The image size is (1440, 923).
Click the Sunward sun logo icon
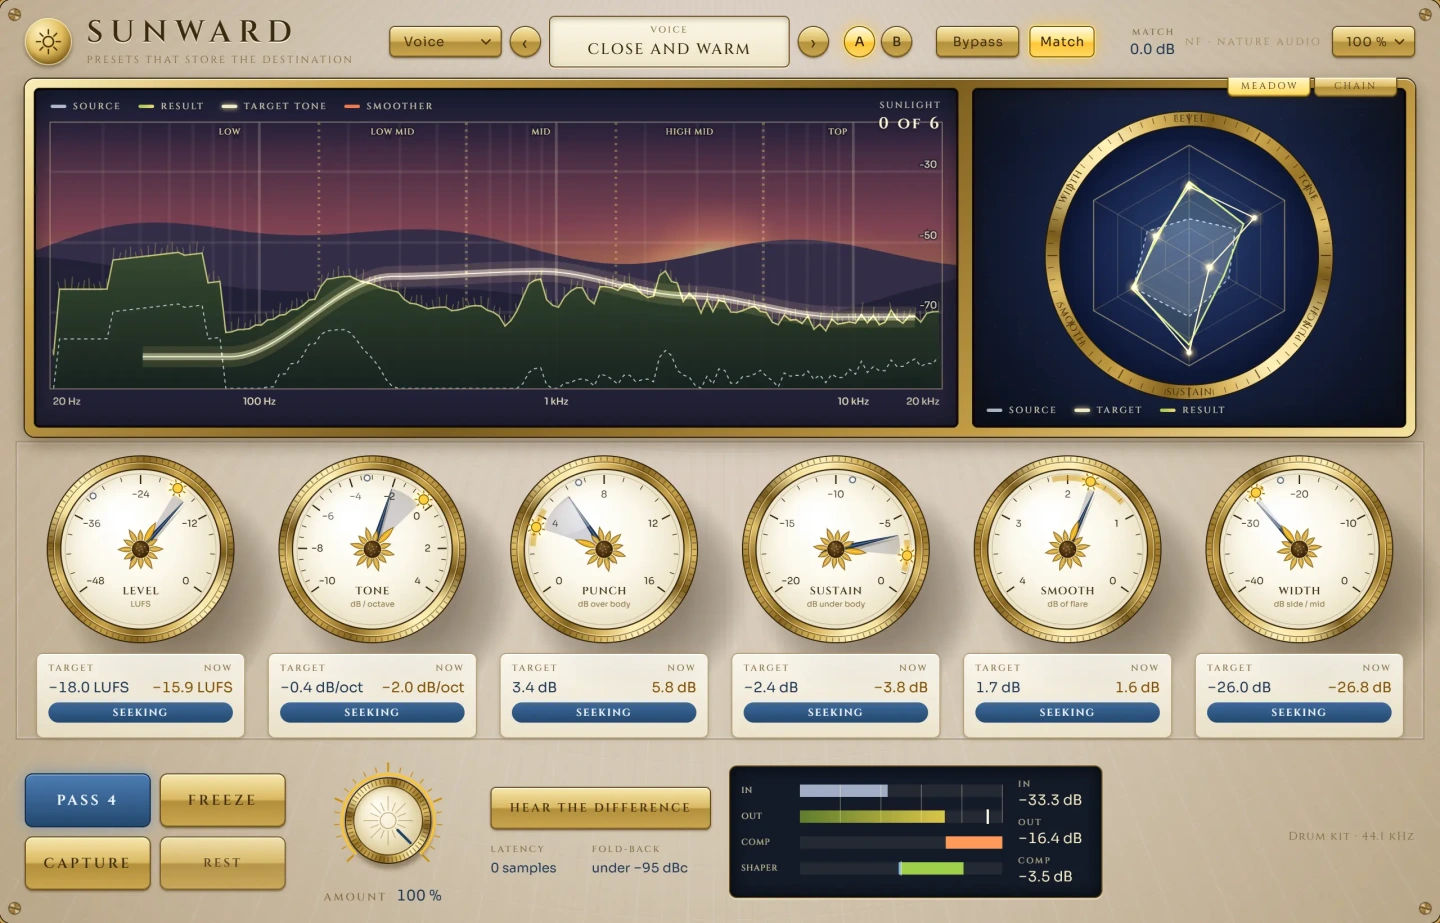tap(48, 42)
